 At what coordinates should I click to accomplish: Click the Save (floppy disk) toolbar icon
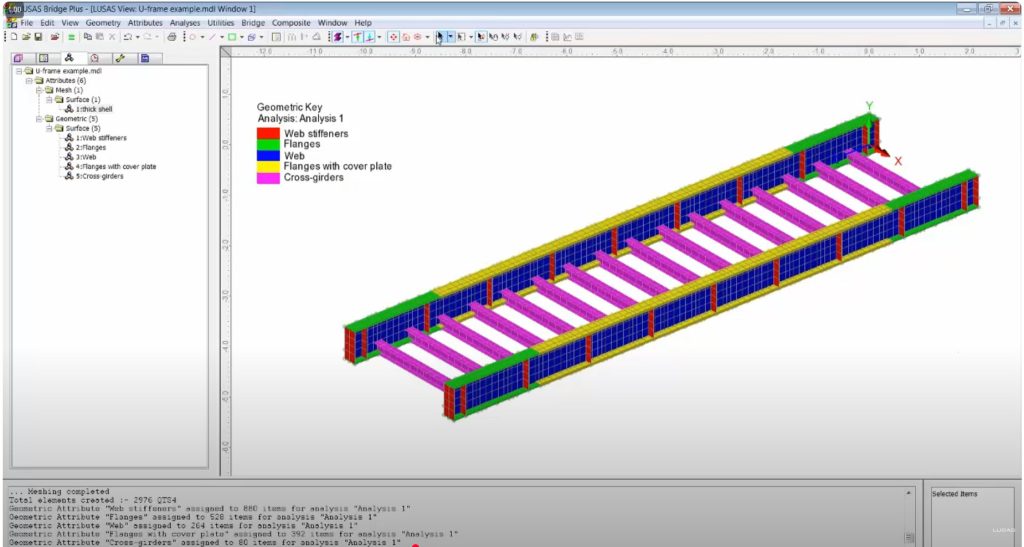[x=38, y=37]
